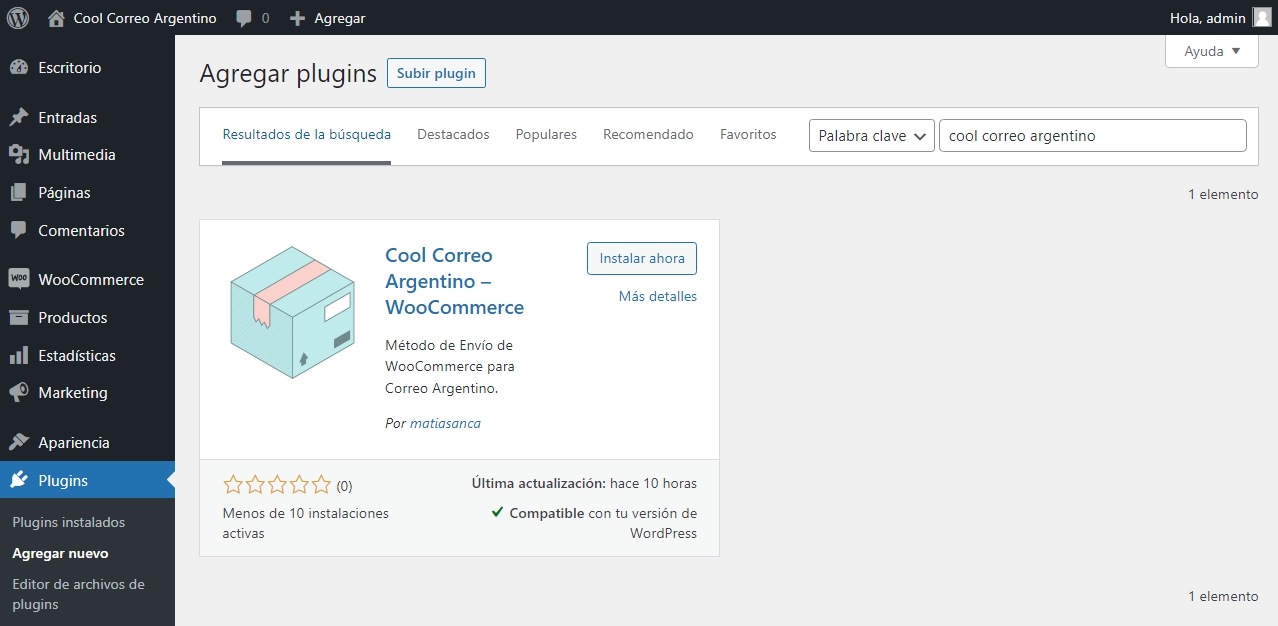
Task: Switch to the Destacados tab
Action: 453,134
